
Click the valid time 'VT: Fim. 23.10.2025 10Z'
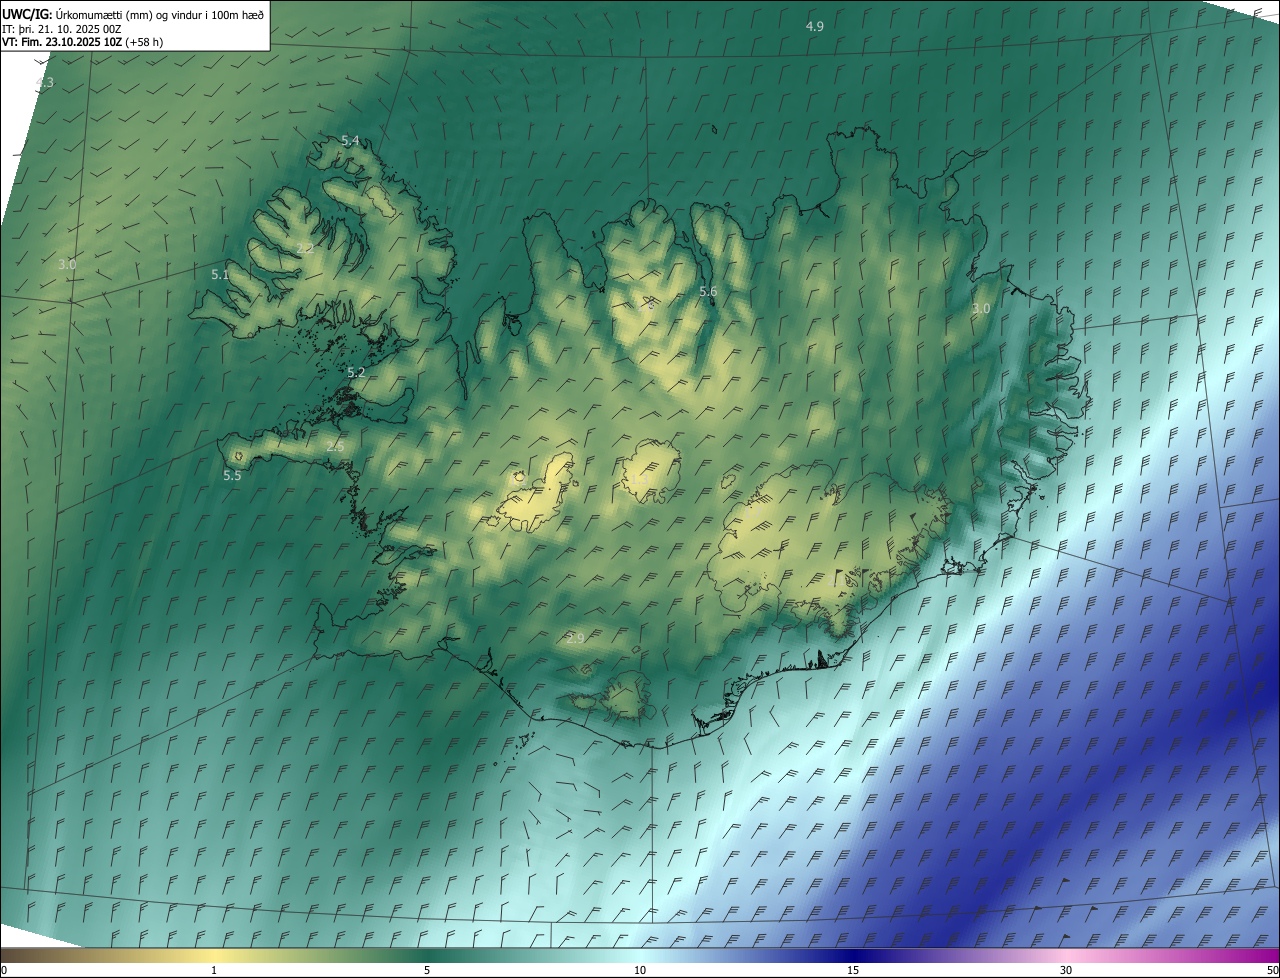tap(62, 42)
